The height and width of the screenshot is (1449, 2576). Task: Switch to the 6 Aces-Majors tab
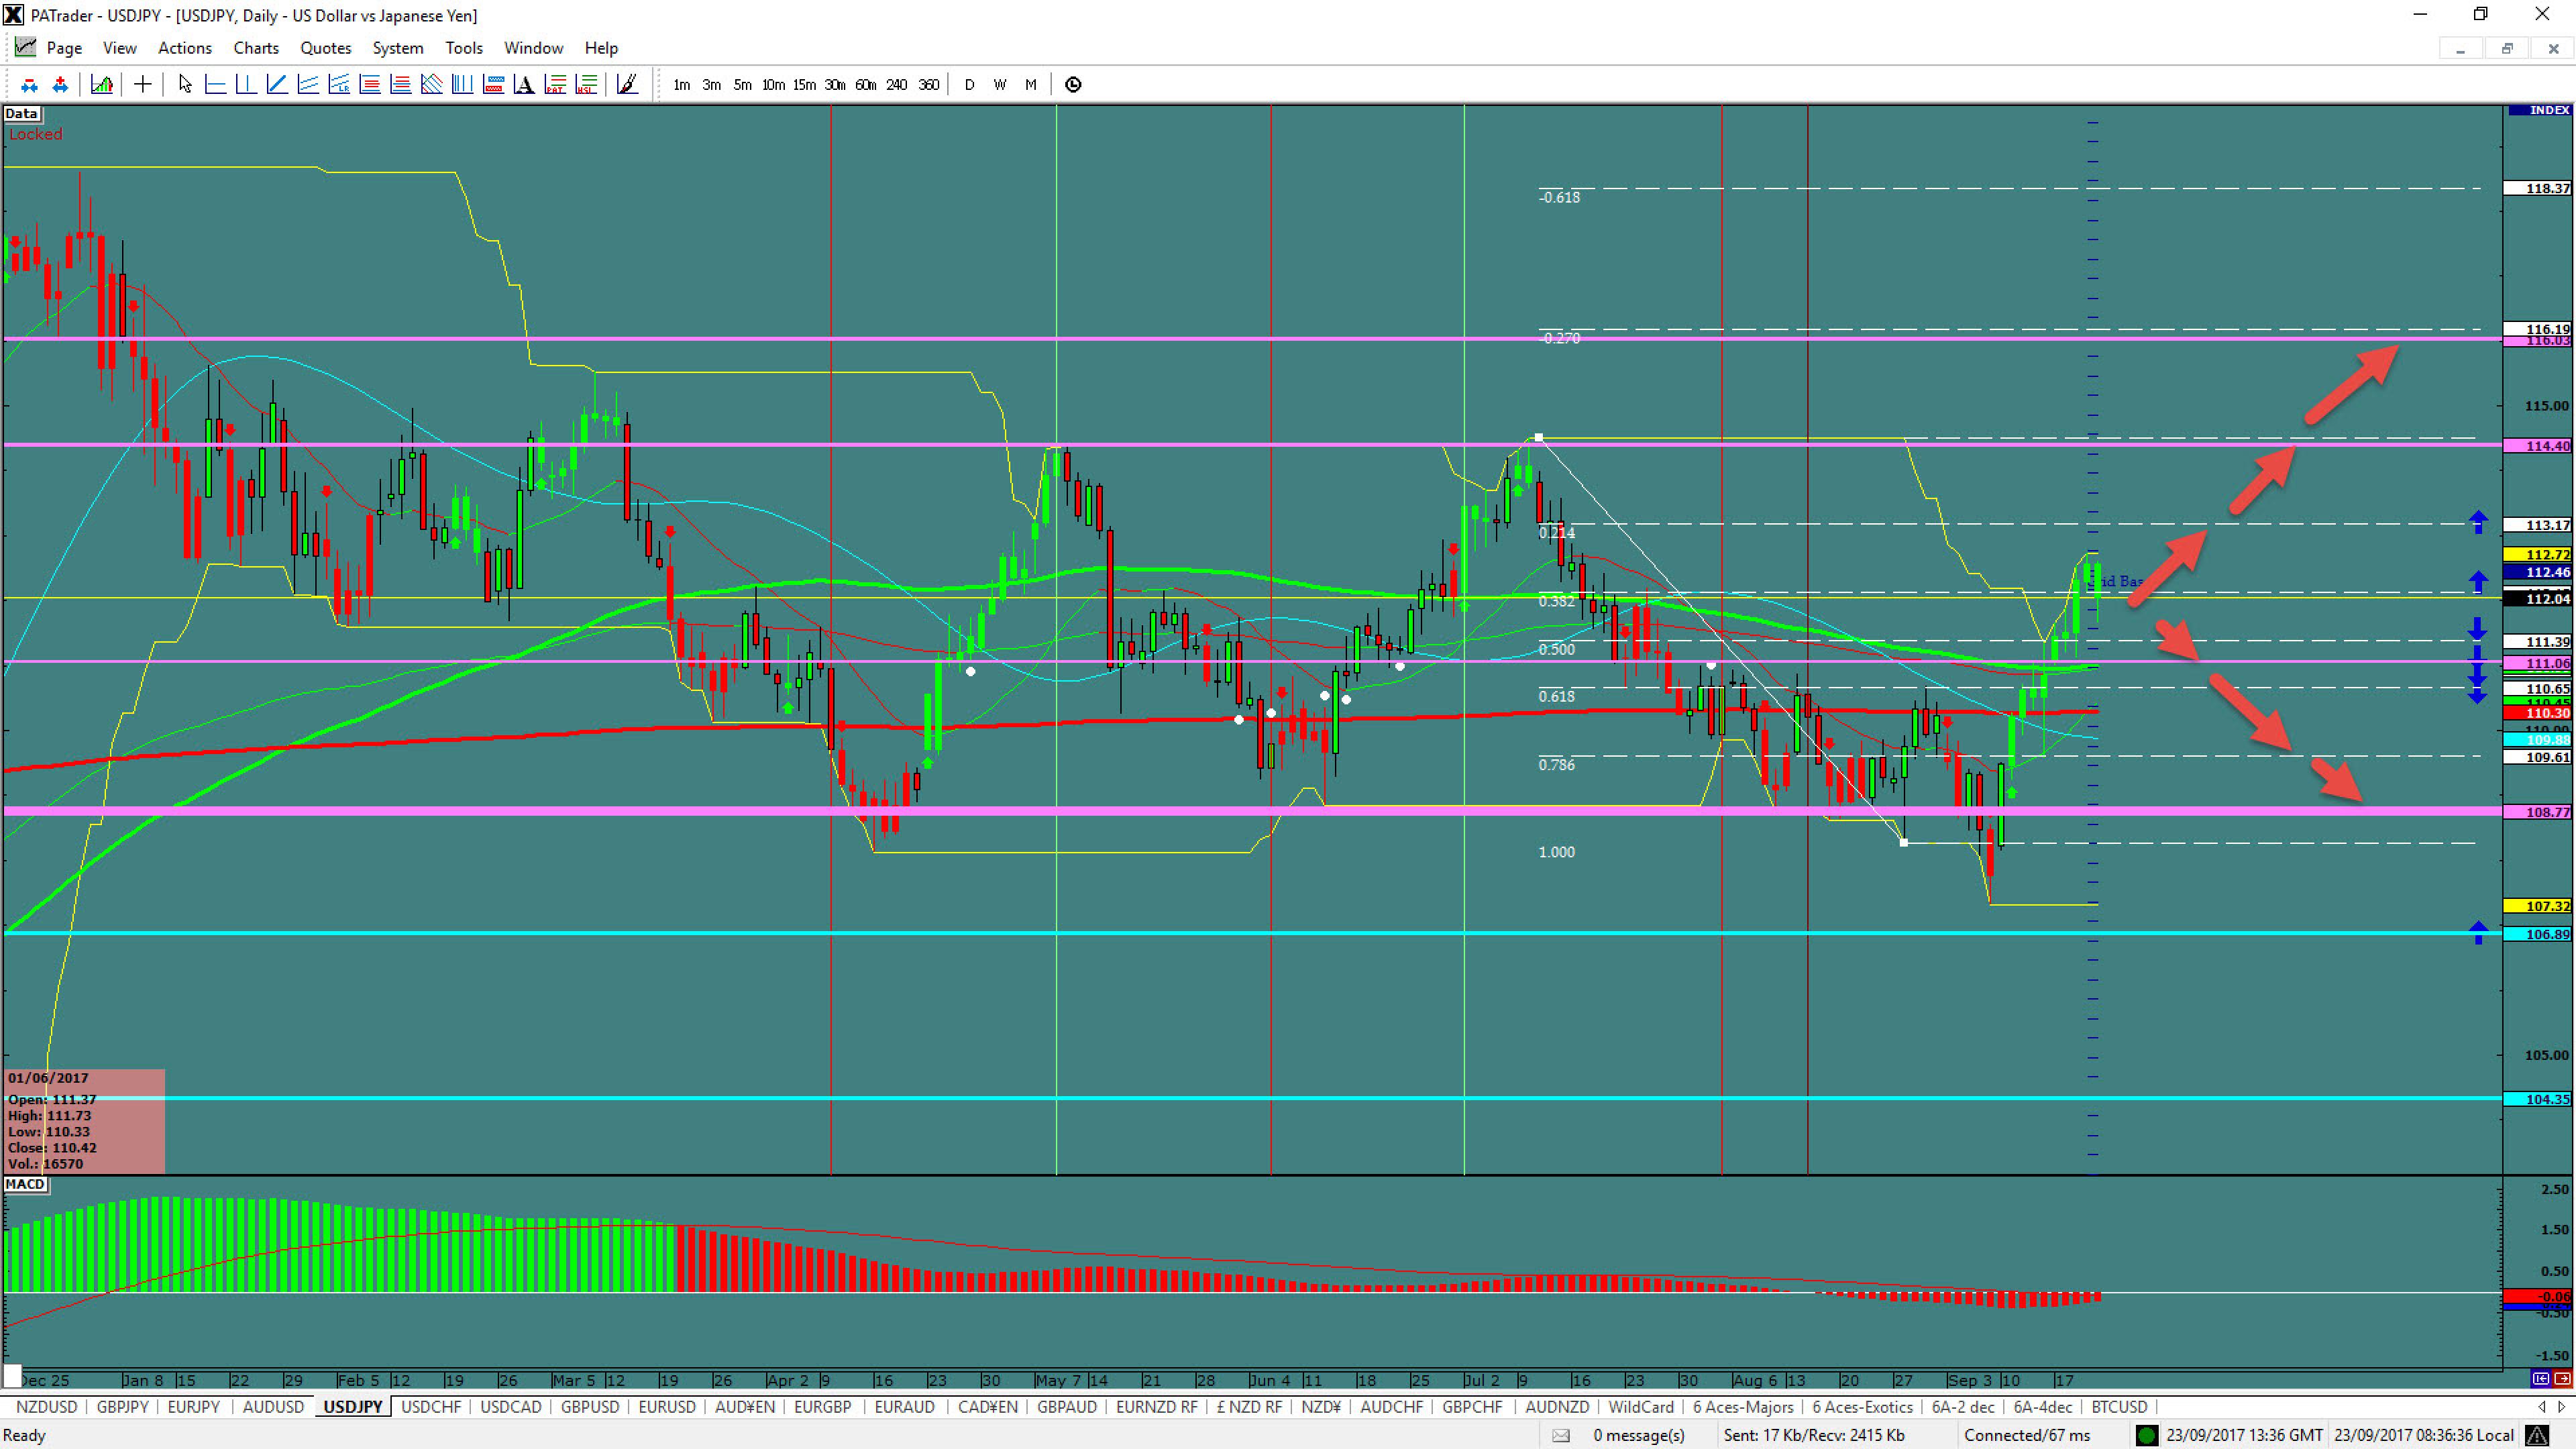pyautogui.click(x=1743, y=1407)
